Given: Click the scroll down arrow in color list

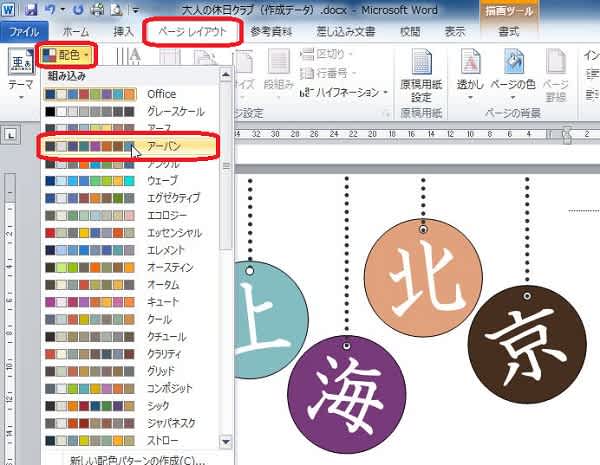Looking at the screenshot, I should click(227, 440).
